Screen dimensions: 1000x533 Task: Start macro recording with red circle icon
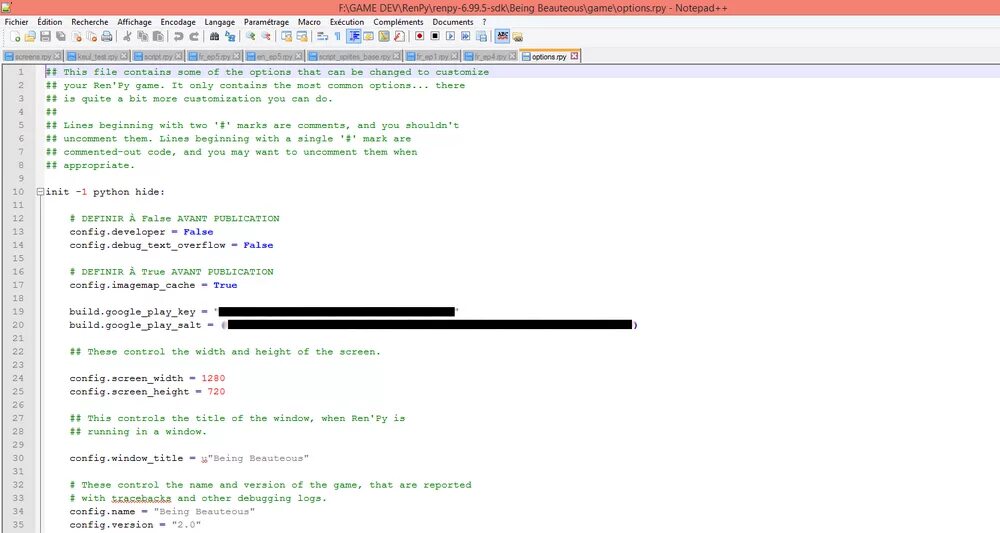(420, 36)
